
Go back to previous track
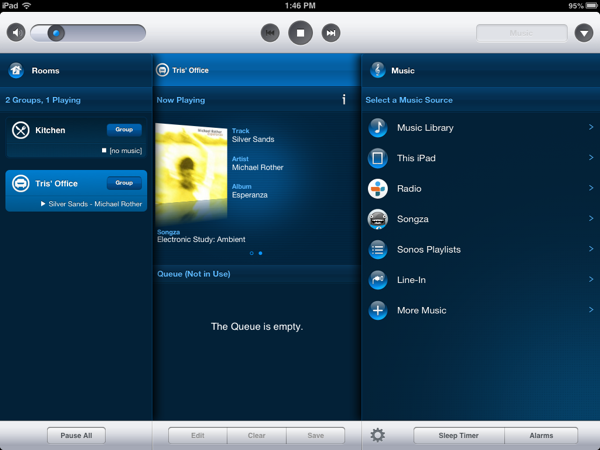tap(270, 33)
